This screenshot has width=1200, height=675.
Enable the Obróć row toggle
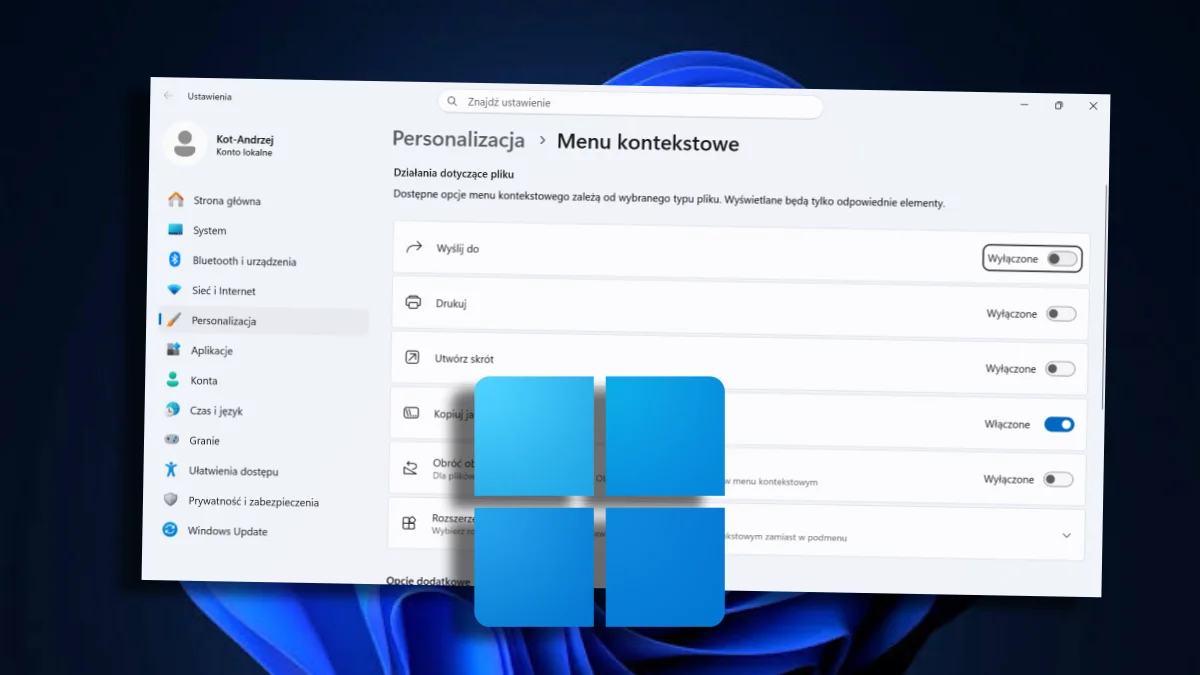coord(1058,479)
